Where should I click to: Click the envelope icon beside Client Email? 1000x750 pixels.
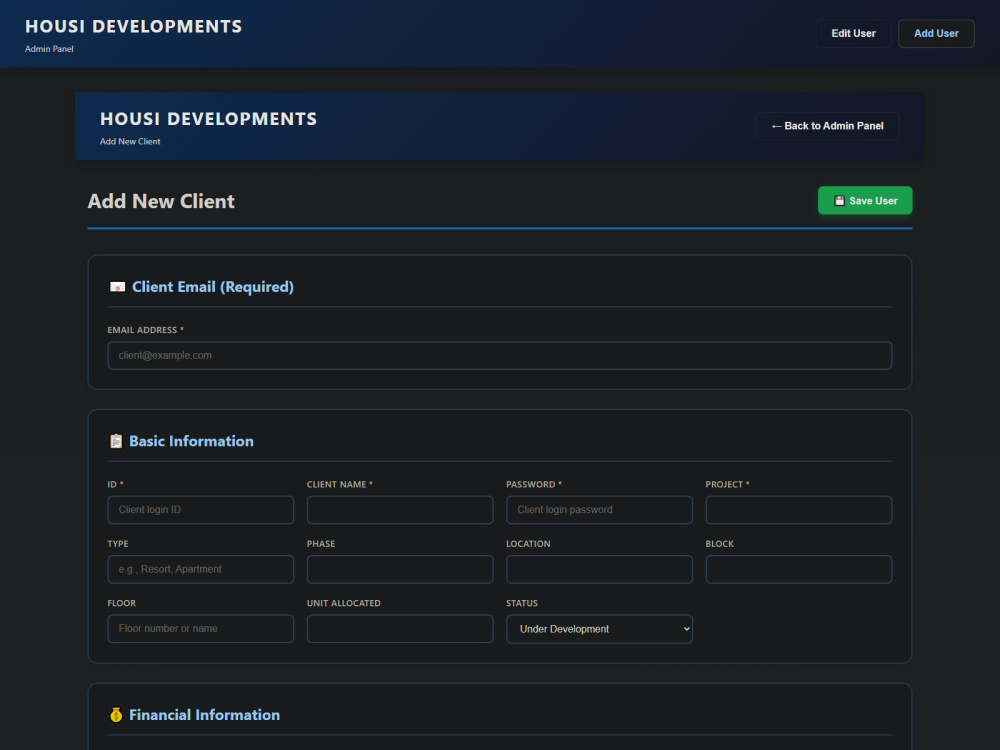(117, 287)
